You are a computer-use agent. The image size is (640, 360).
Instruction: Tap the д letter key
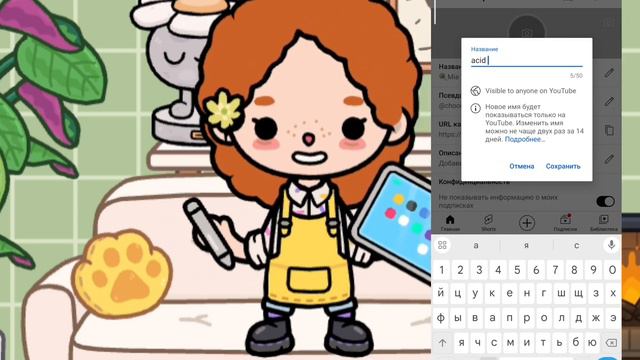(579, 317)
